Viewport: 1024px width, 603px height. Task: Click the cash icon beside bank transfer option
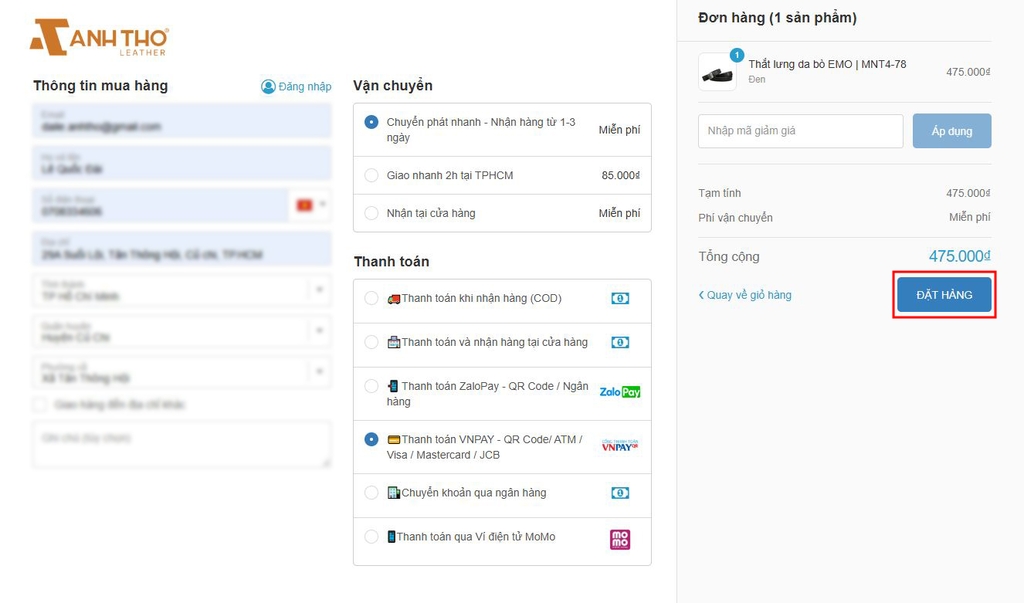click(620, 493)
